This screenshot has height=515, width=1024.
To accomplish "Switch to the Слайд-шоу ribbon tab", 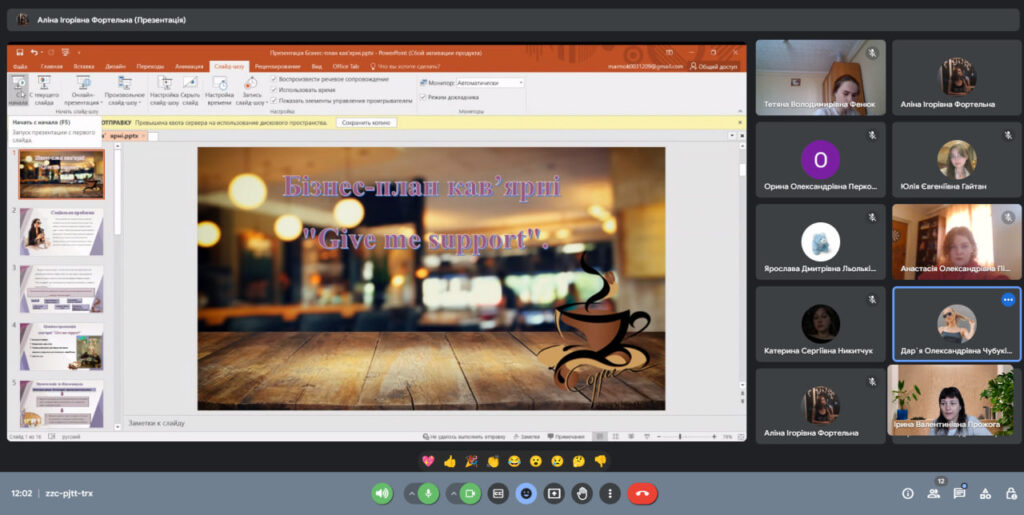I will 228,66.
